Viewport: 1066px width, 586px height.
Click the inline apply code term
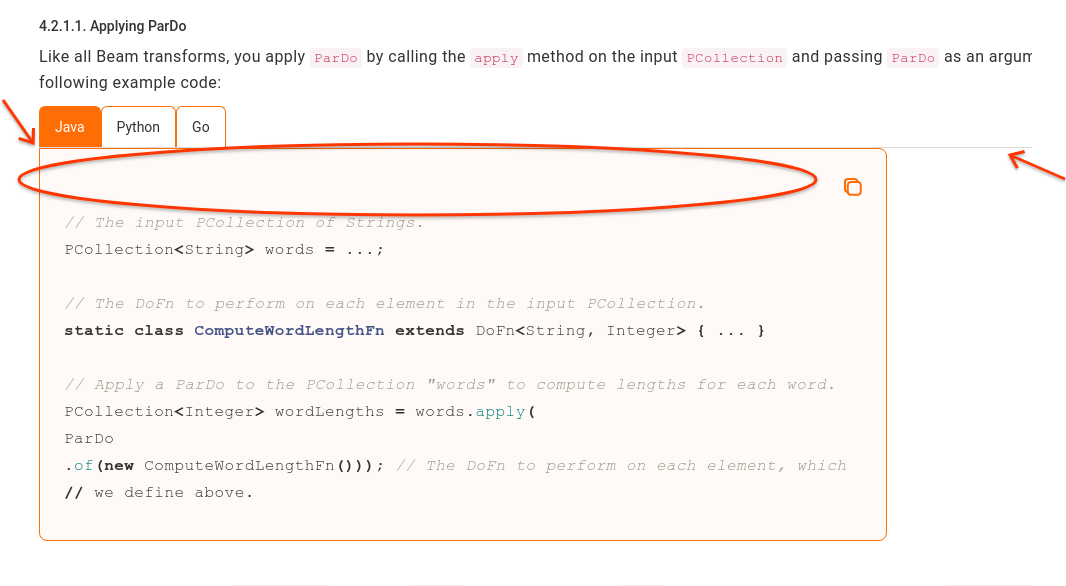496,58
